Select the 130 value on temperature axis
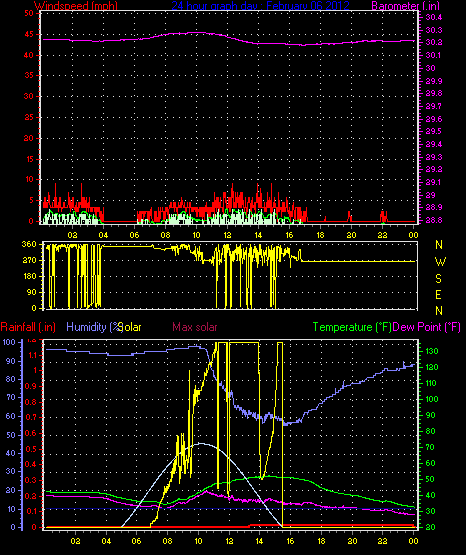Viewport: 466px width, 555px height. [x=432, y=351]
